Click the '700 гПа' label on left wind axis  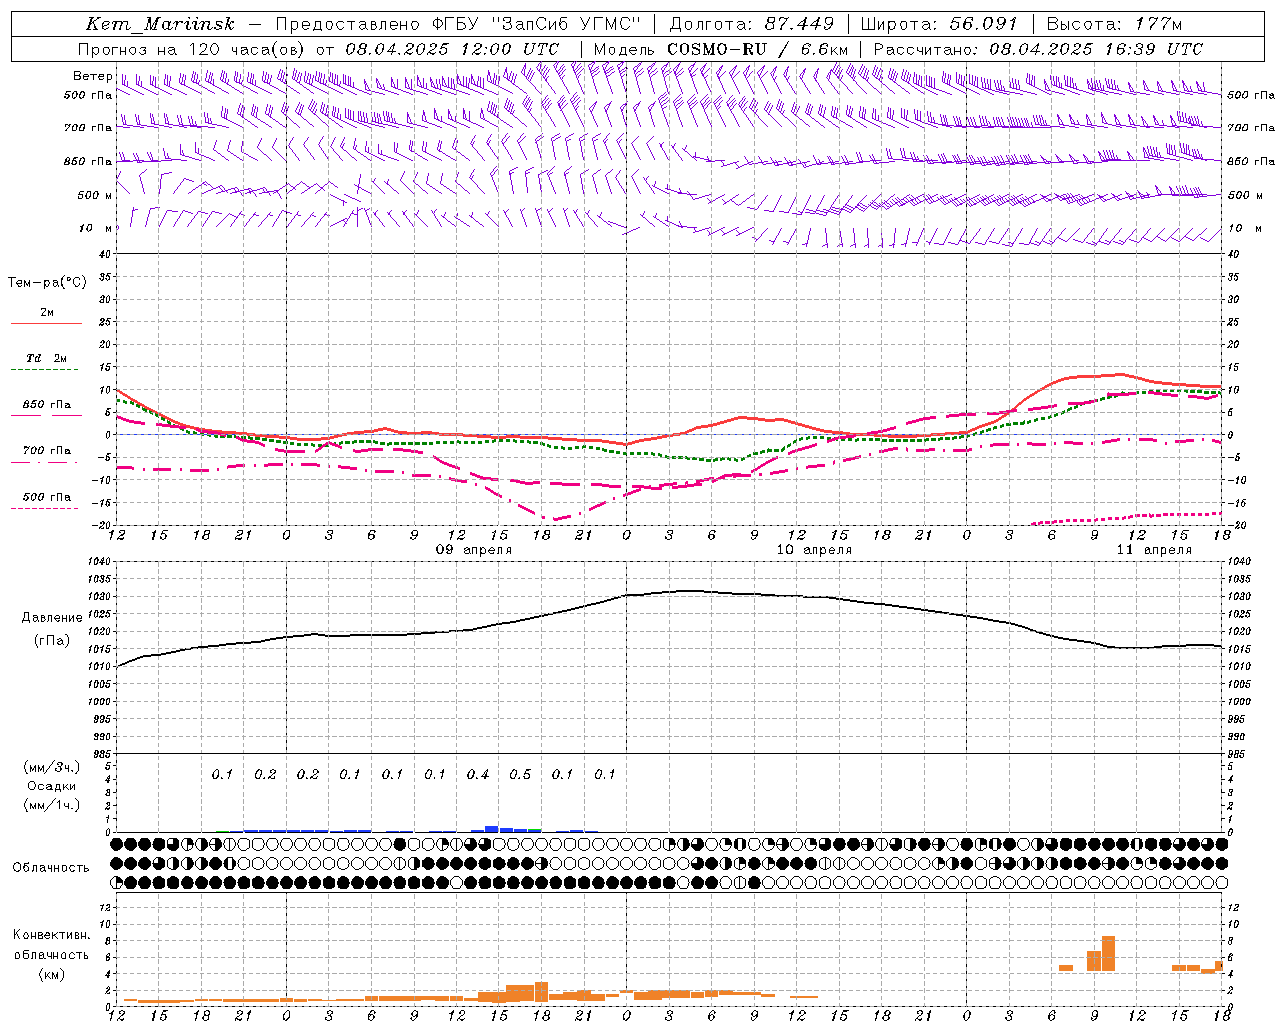click(88, 128)
